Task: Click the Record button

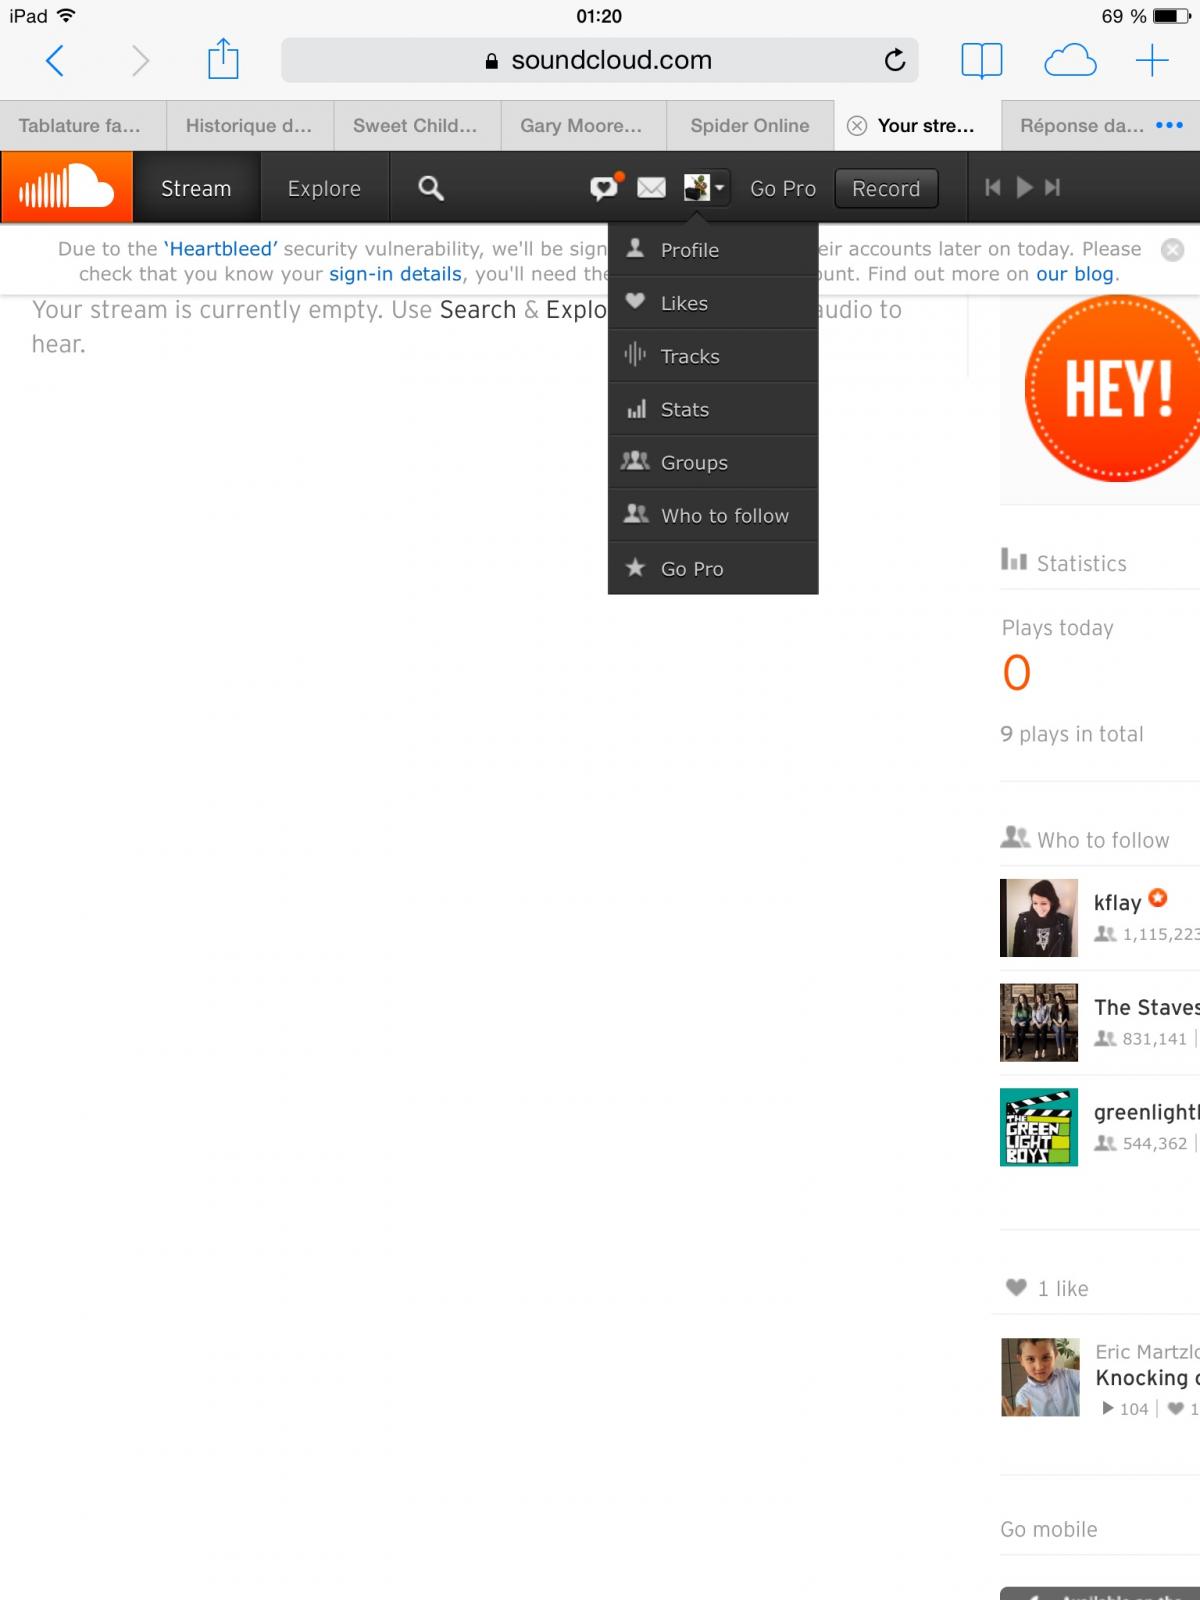Action: [886, 188]
